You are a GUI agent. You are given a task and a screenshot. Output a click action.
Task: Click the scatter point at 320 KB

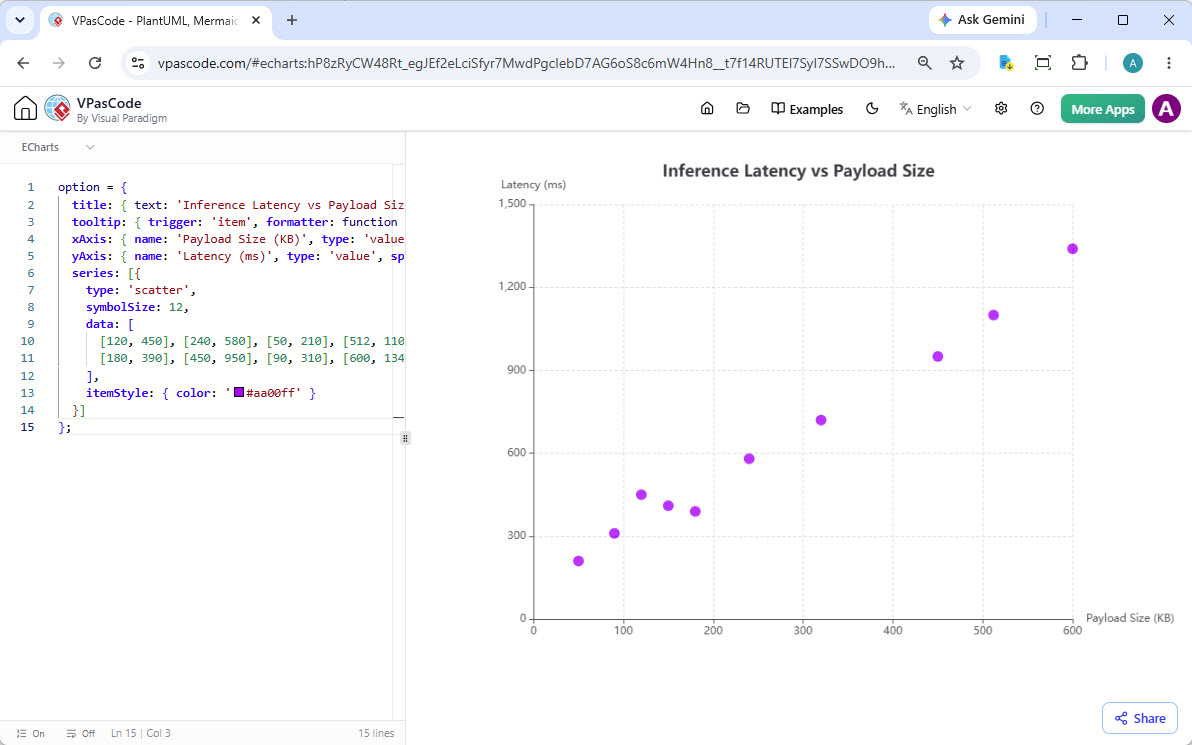click(821, 420)
